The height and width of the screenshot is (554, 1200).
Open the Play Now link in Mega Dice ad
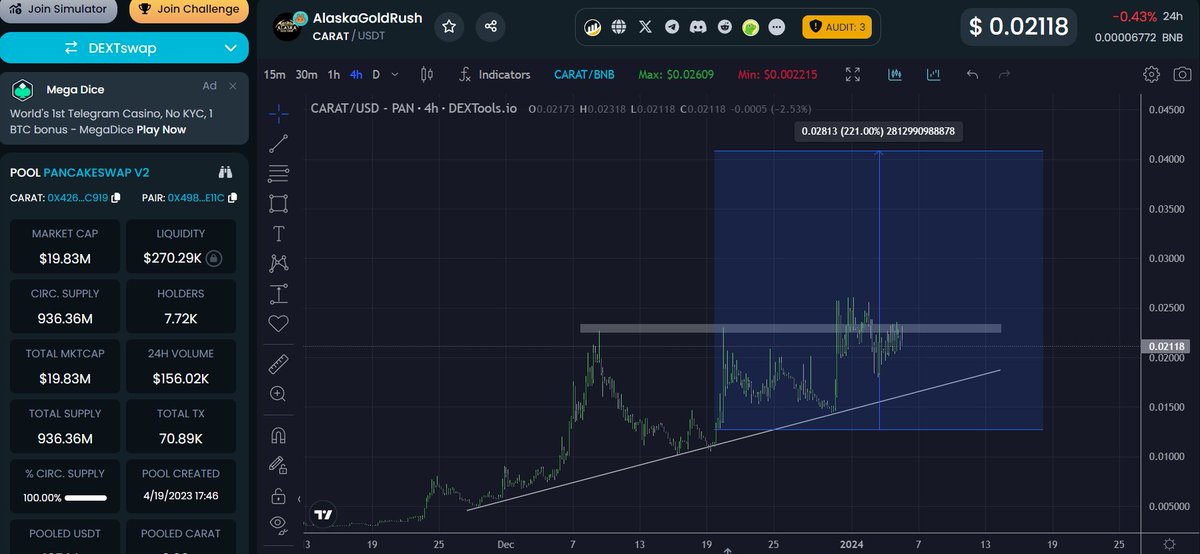click(x=161, y=129)
